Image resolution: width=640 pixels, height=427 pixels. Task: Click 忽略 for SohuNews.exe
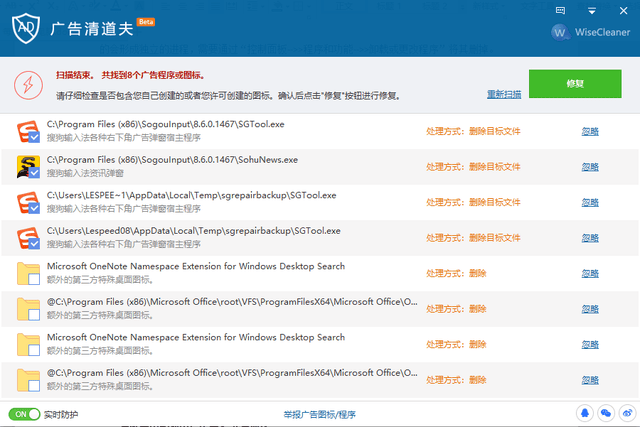point(590,167)
